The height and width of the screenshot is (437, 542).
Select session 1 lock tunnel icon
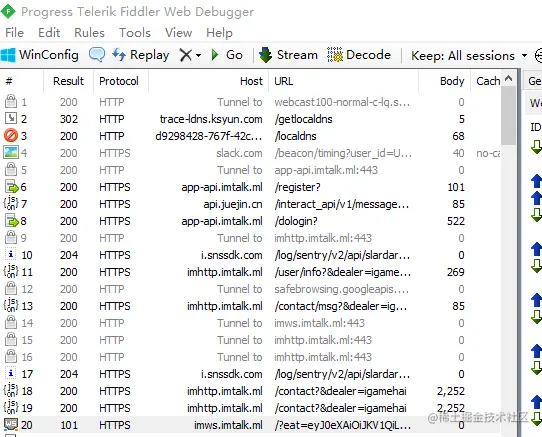(11, 101)
